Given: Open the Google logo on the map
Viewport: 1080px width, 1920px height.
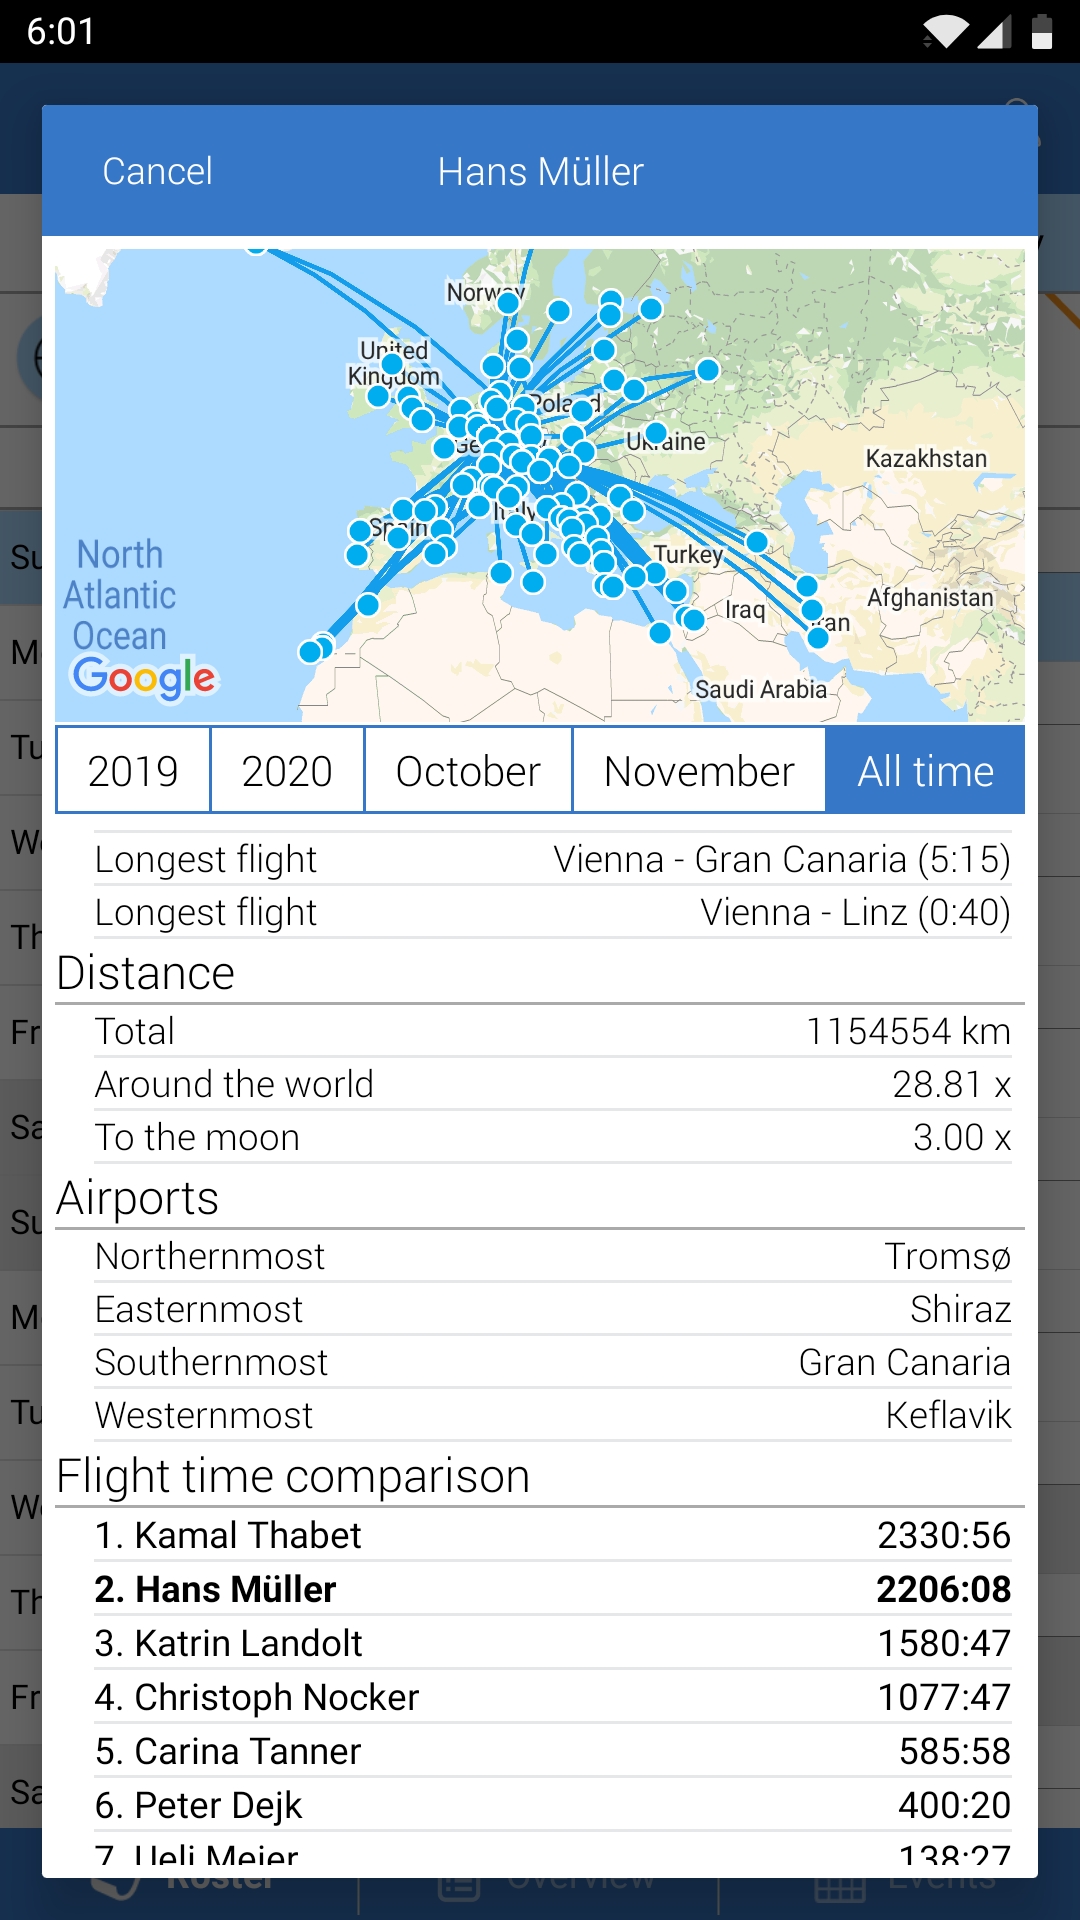Looking at the screenshot, I should pos(144,679).
